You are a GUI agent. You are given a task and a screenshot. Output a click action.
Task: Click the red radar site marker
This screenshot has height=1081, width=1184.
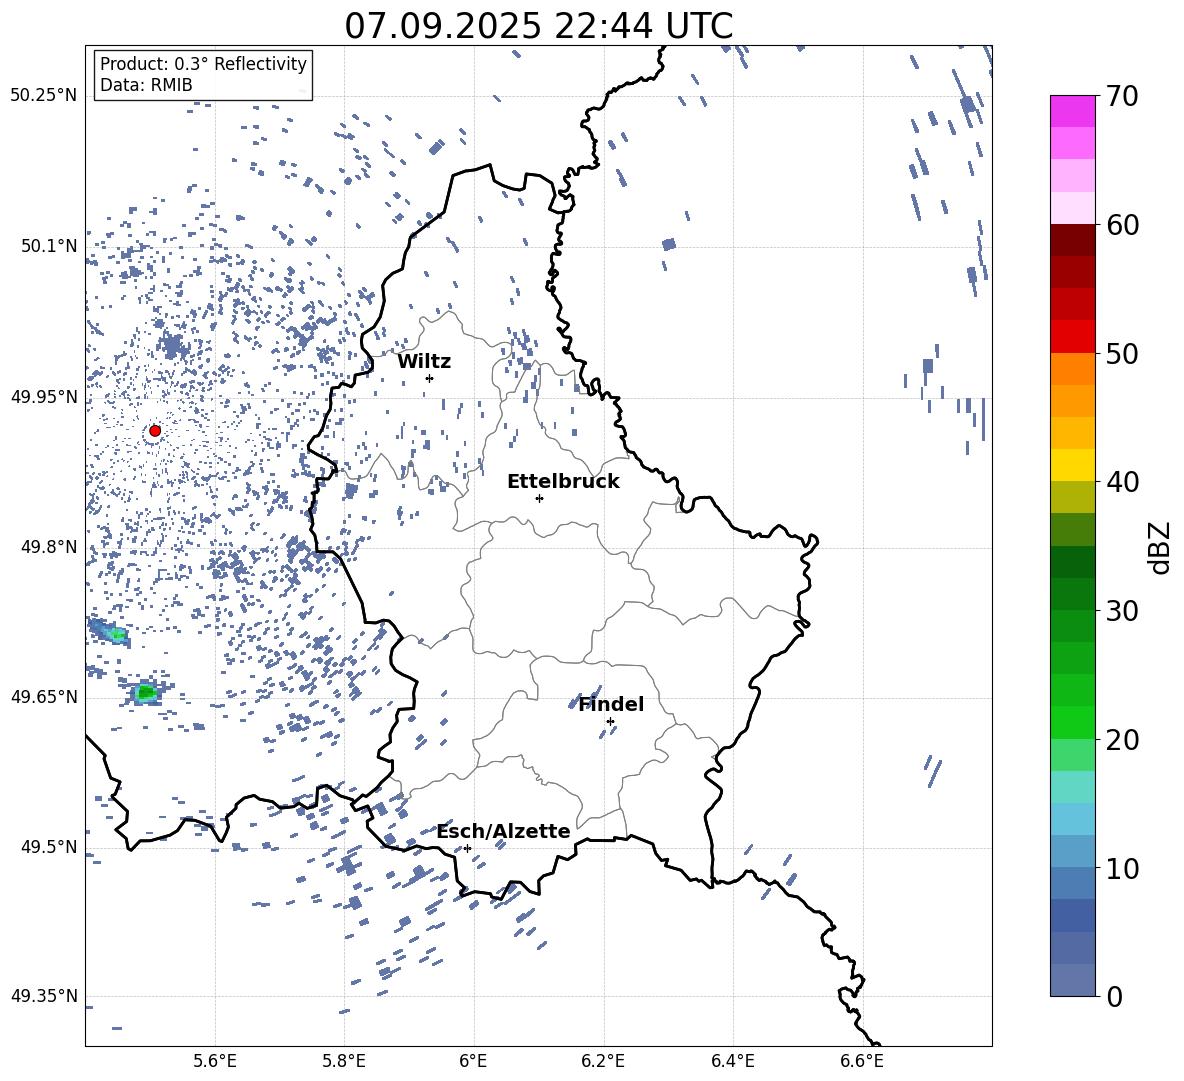click(x=155, y=431)
